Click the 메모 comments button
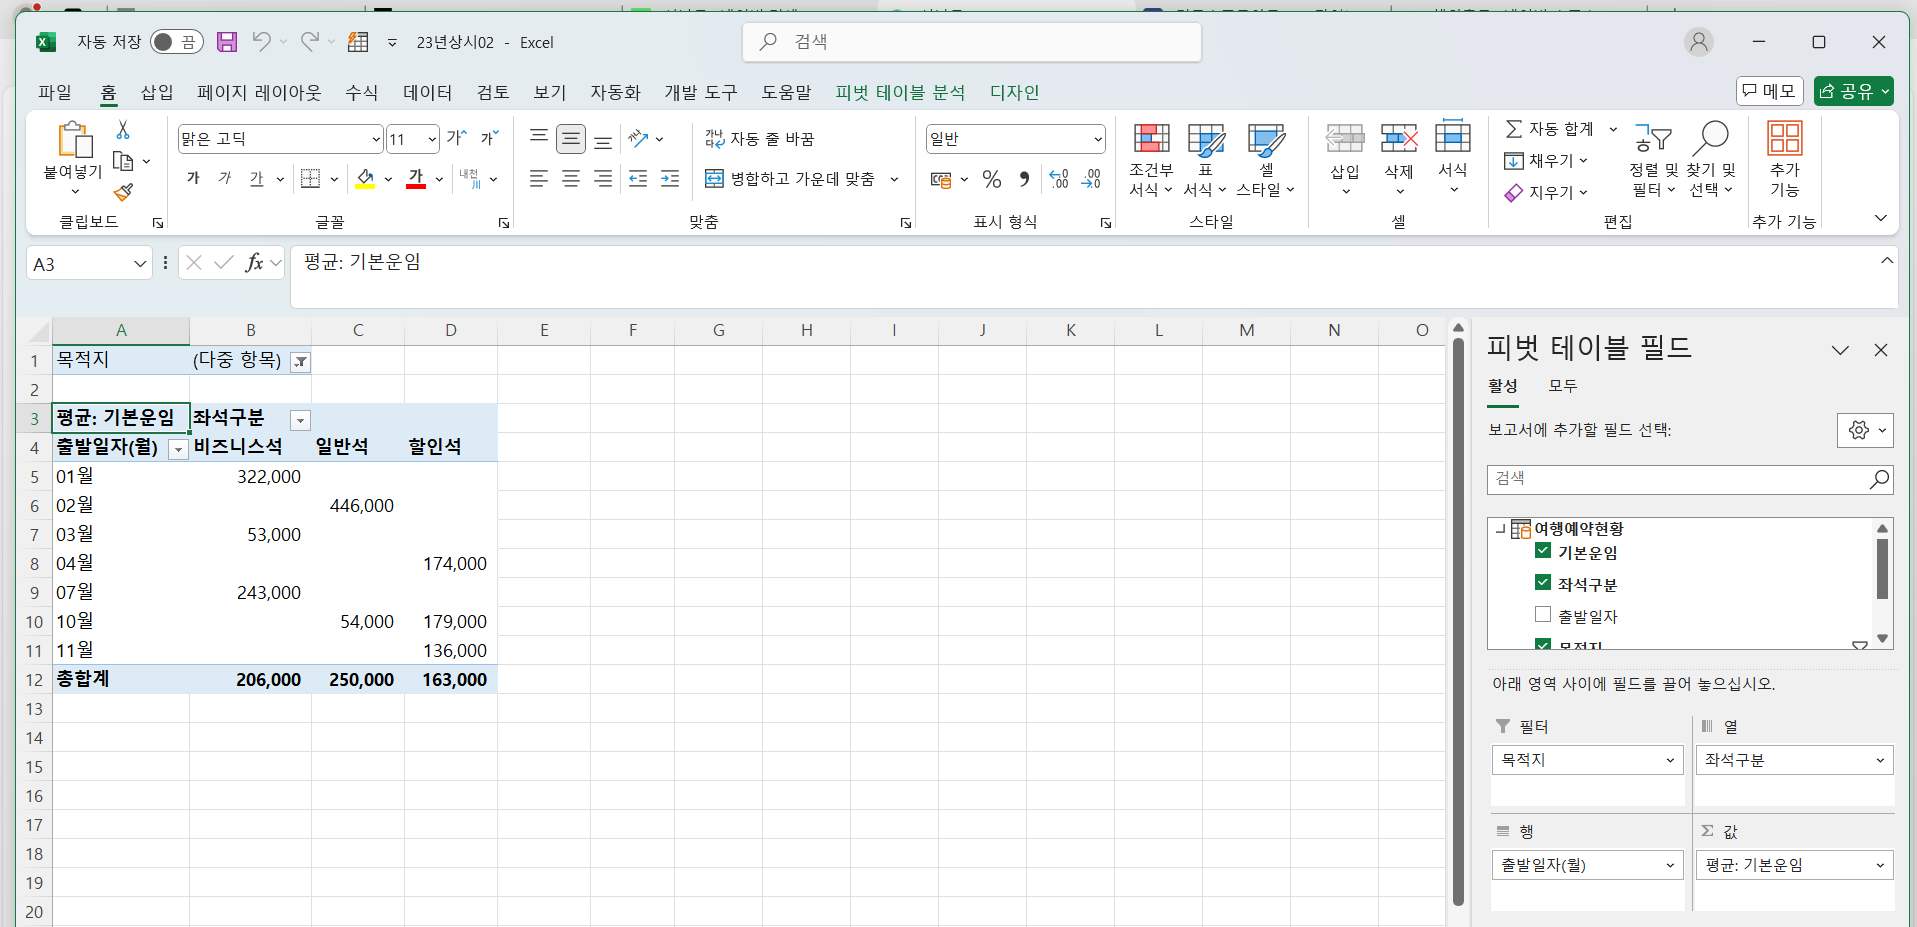 (x=1769, y=91)
